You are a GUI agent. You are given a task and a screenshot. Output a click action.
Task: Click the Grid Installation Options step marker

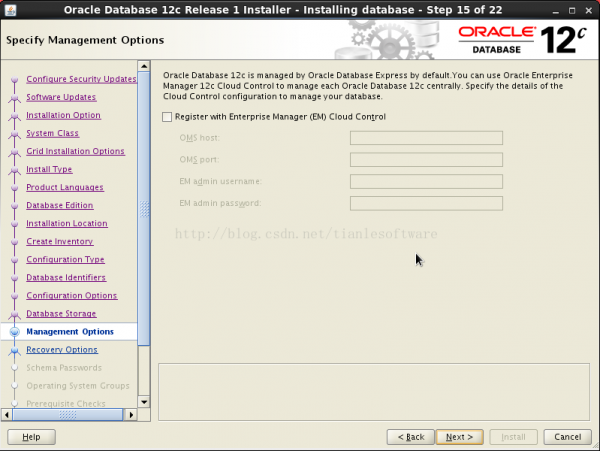coord(15,151)
